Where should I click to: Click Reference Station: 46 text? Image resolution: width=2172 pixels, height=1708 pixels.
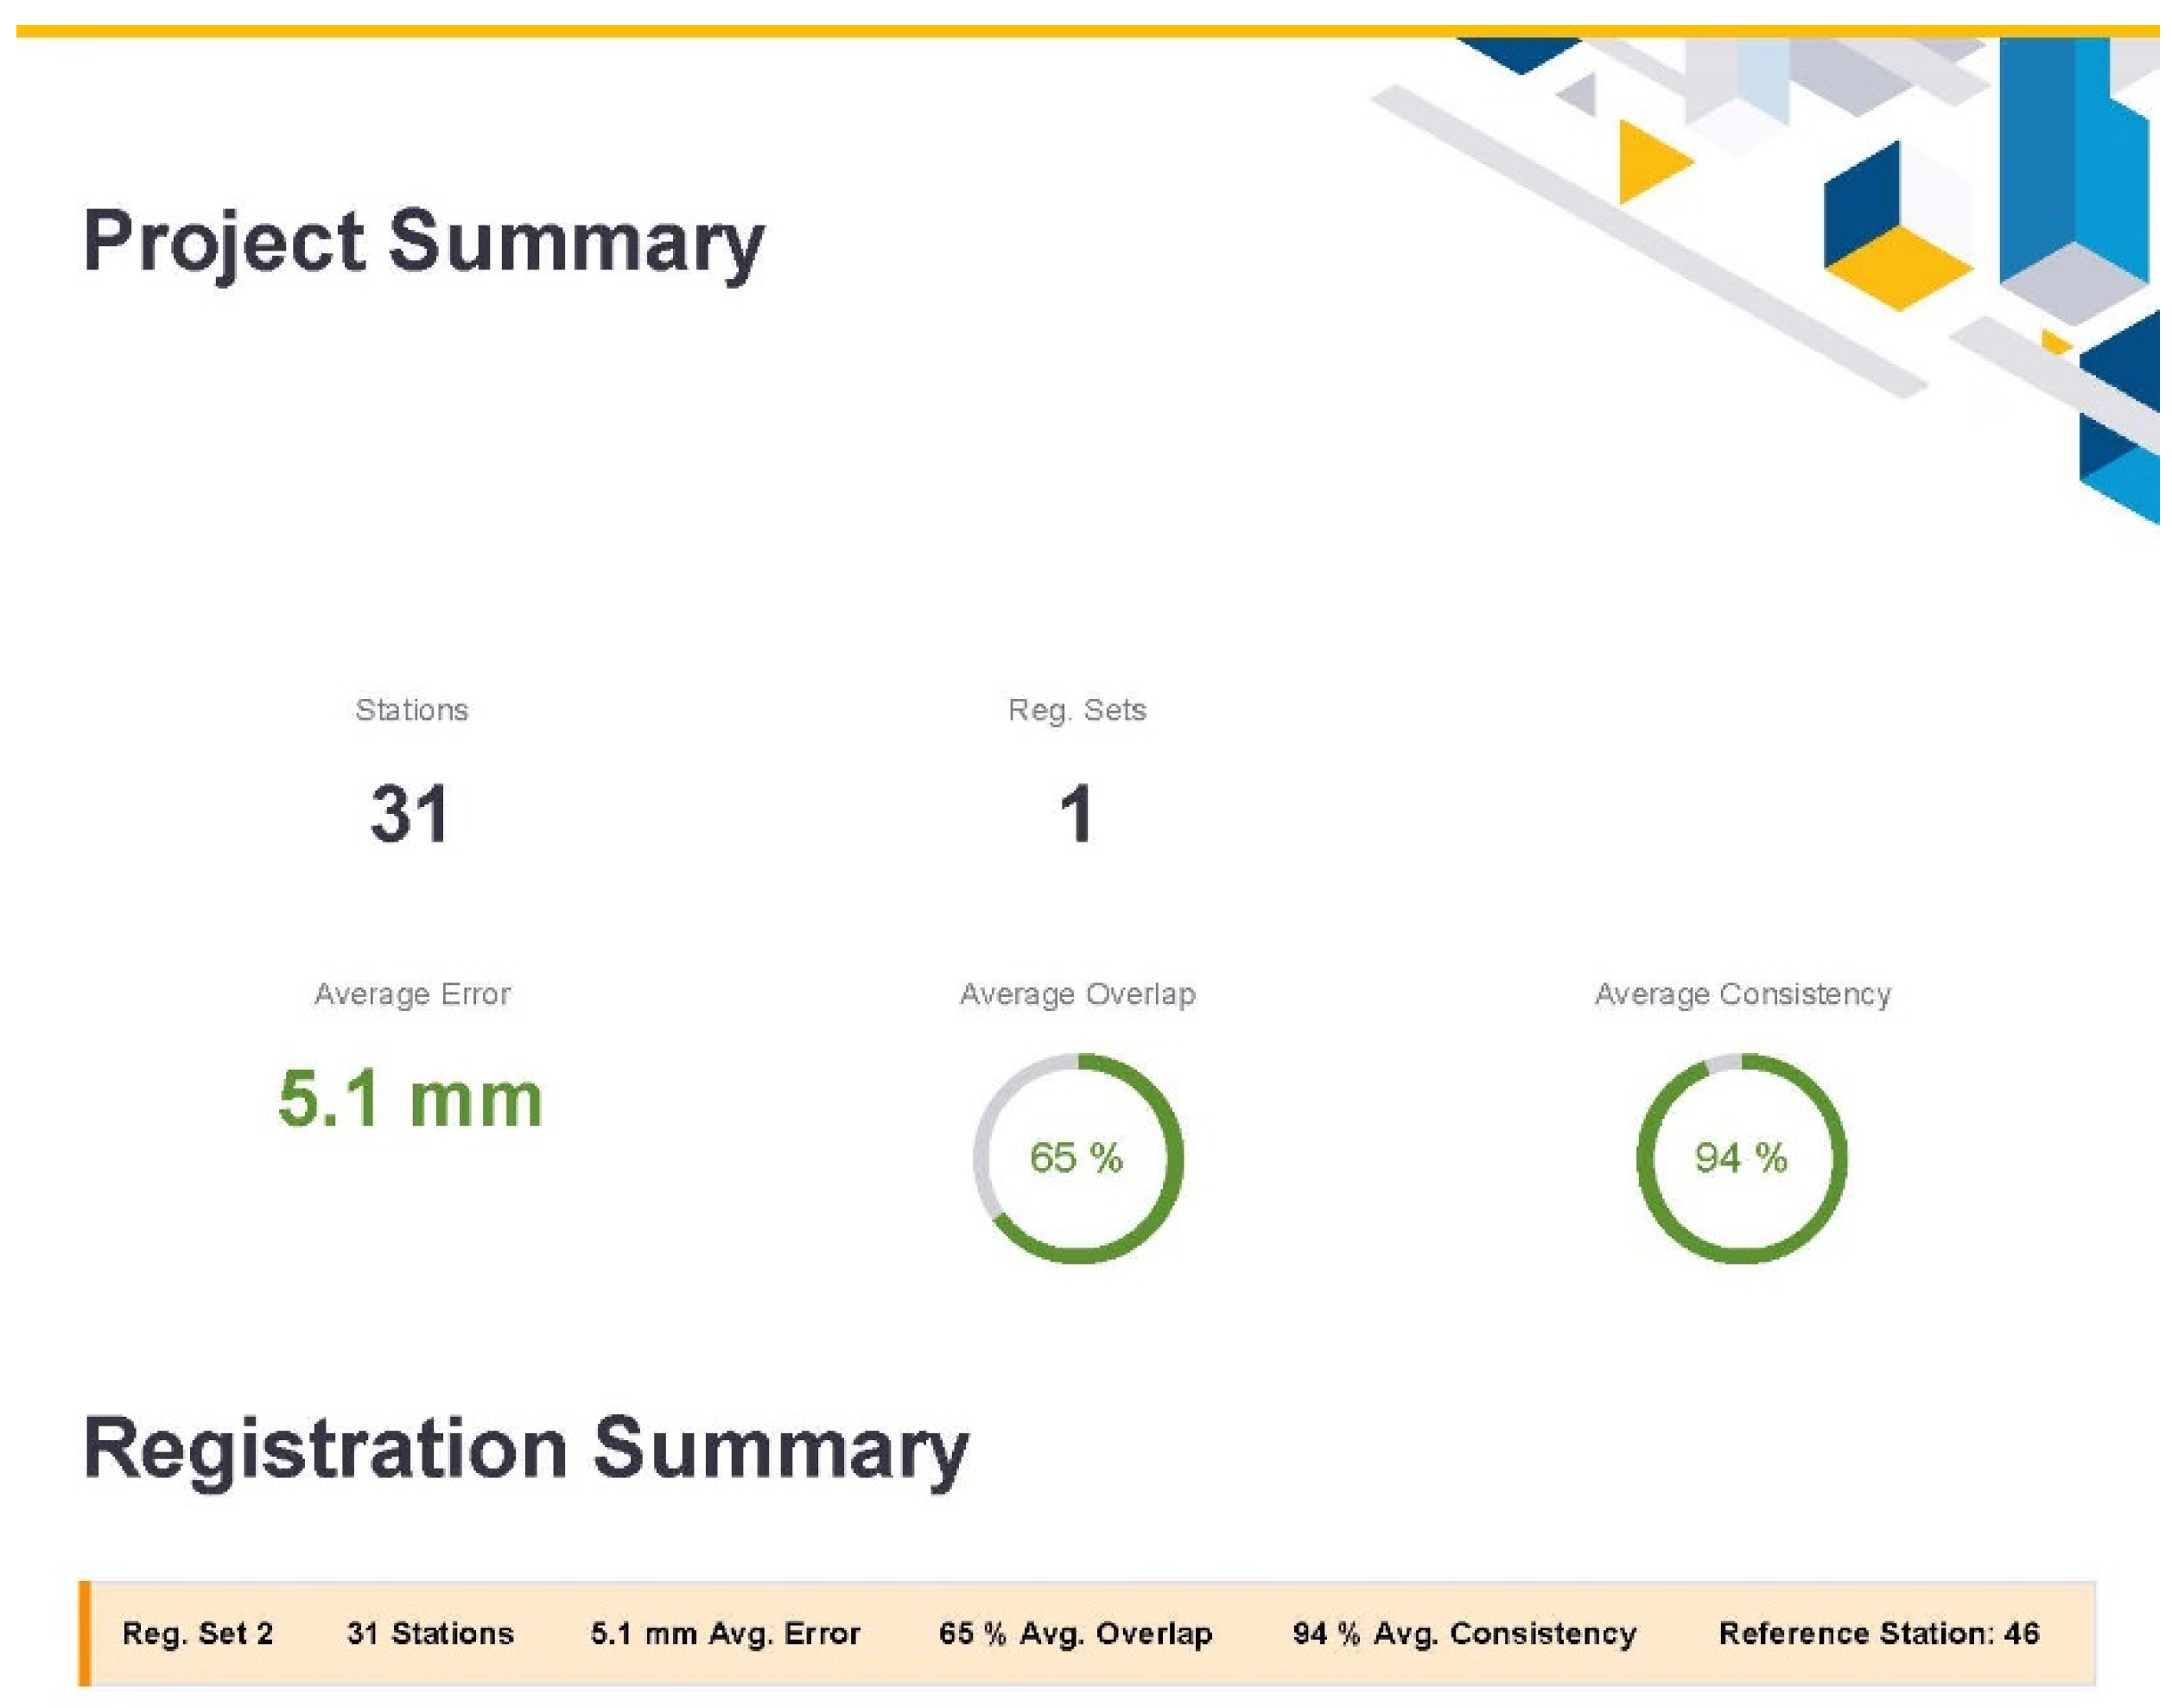[x=1879, y=1633]
